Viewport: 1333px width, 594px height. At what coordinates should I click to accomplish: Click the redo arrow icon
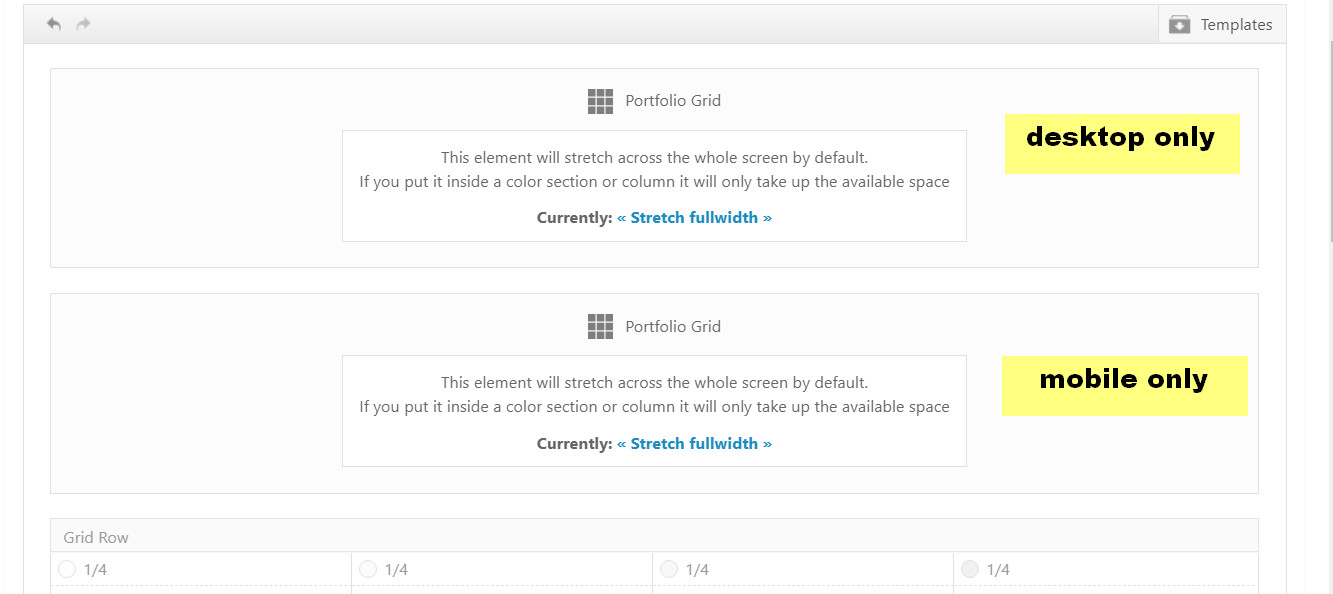84,24
